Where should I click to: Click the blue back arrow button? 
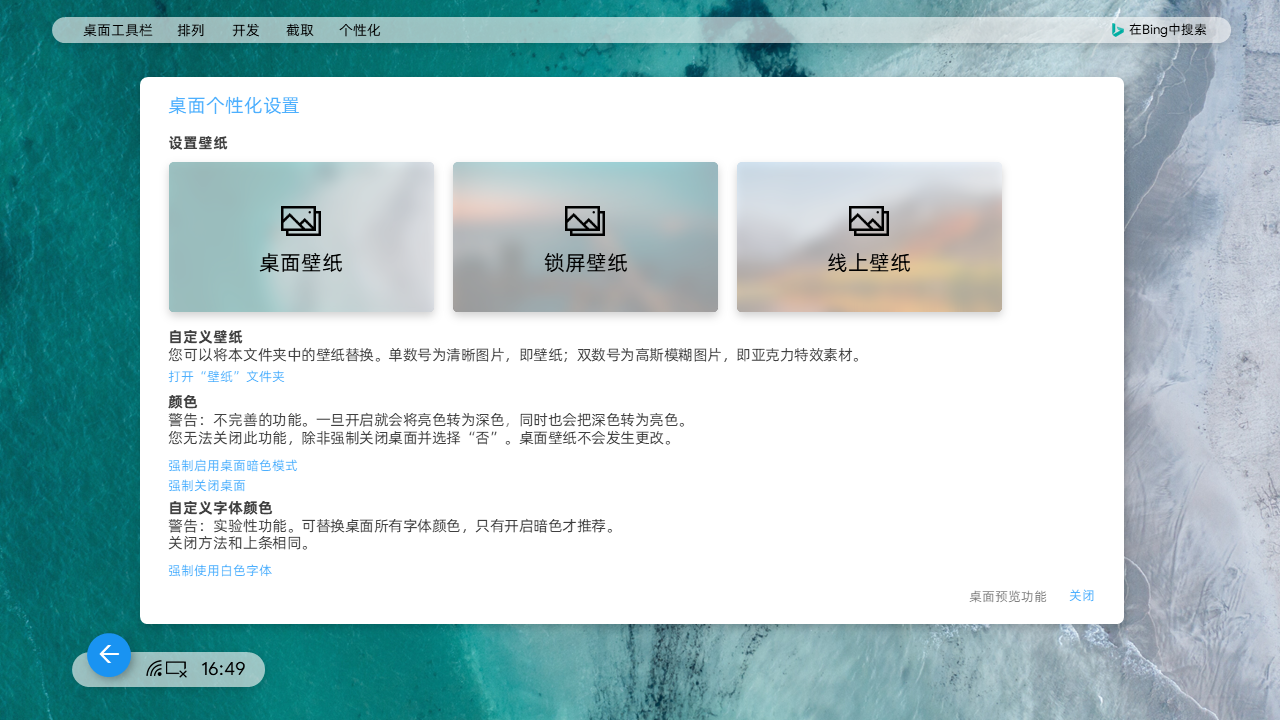(x=109, y=655)
